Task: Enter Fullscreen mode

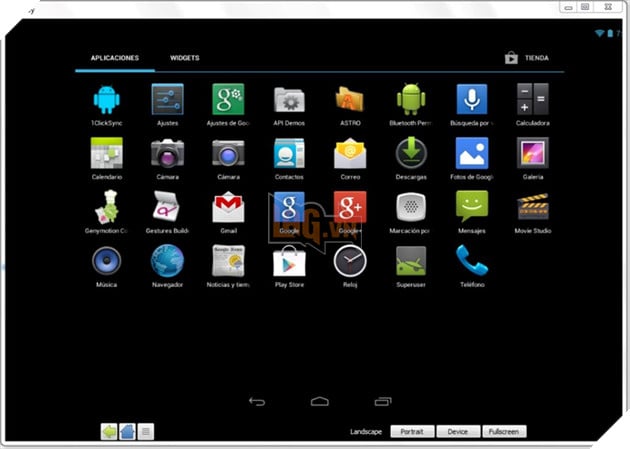Action: click(x=504, y=431)
